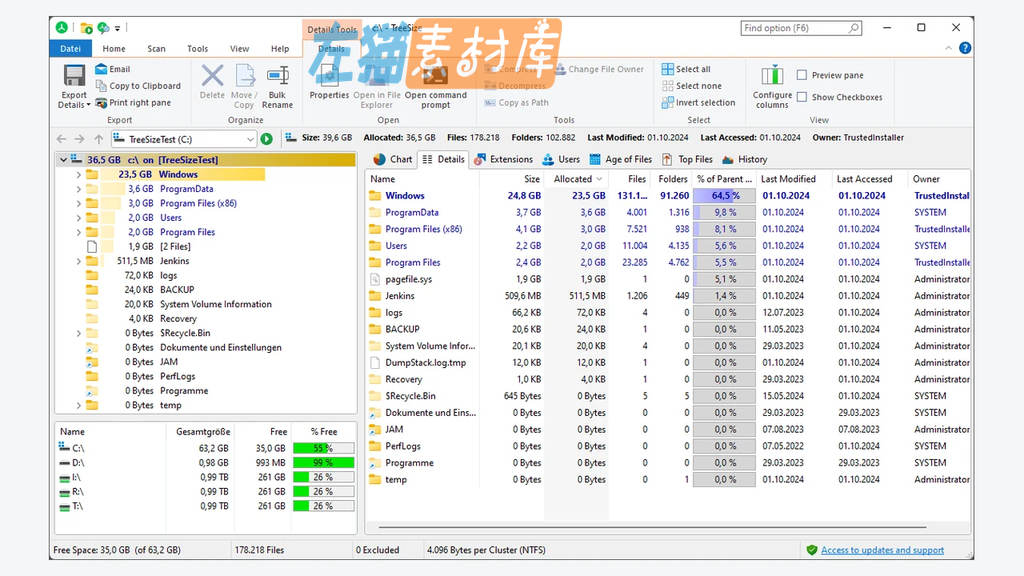Click the Export Details icon
This screenshot has width=1024, height=576.
point(74,76)
